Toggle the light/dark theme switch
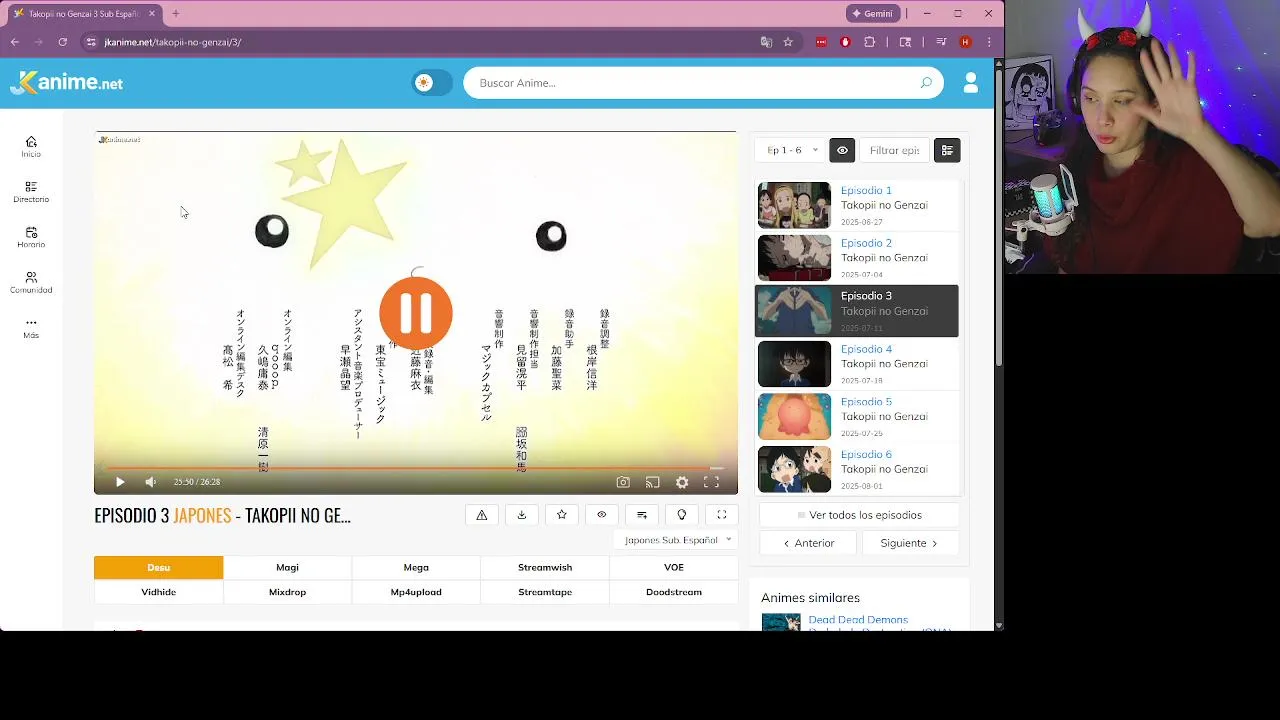This screenshot has height=720, width=1280. coord(431,83)
